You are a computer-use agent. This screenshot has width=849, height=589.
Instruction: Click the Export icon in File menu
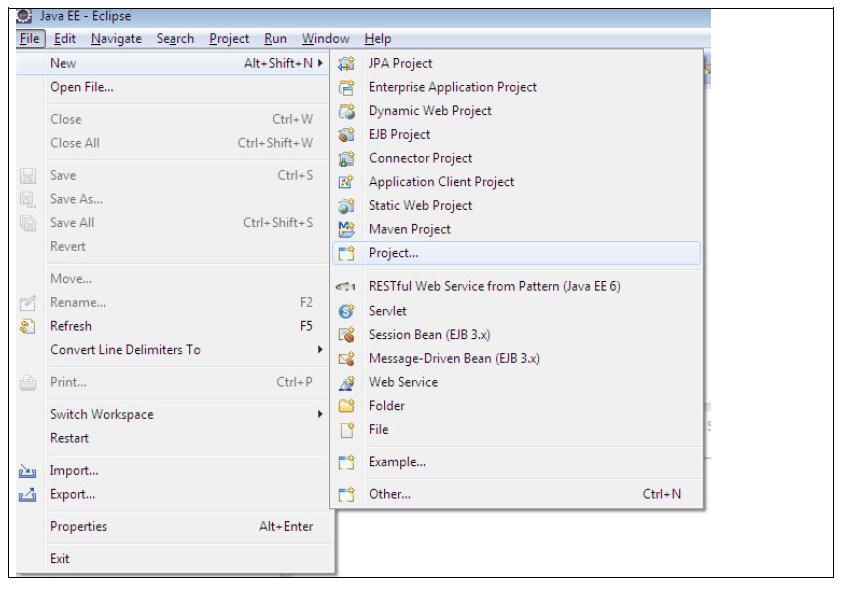tap(27, 494)
